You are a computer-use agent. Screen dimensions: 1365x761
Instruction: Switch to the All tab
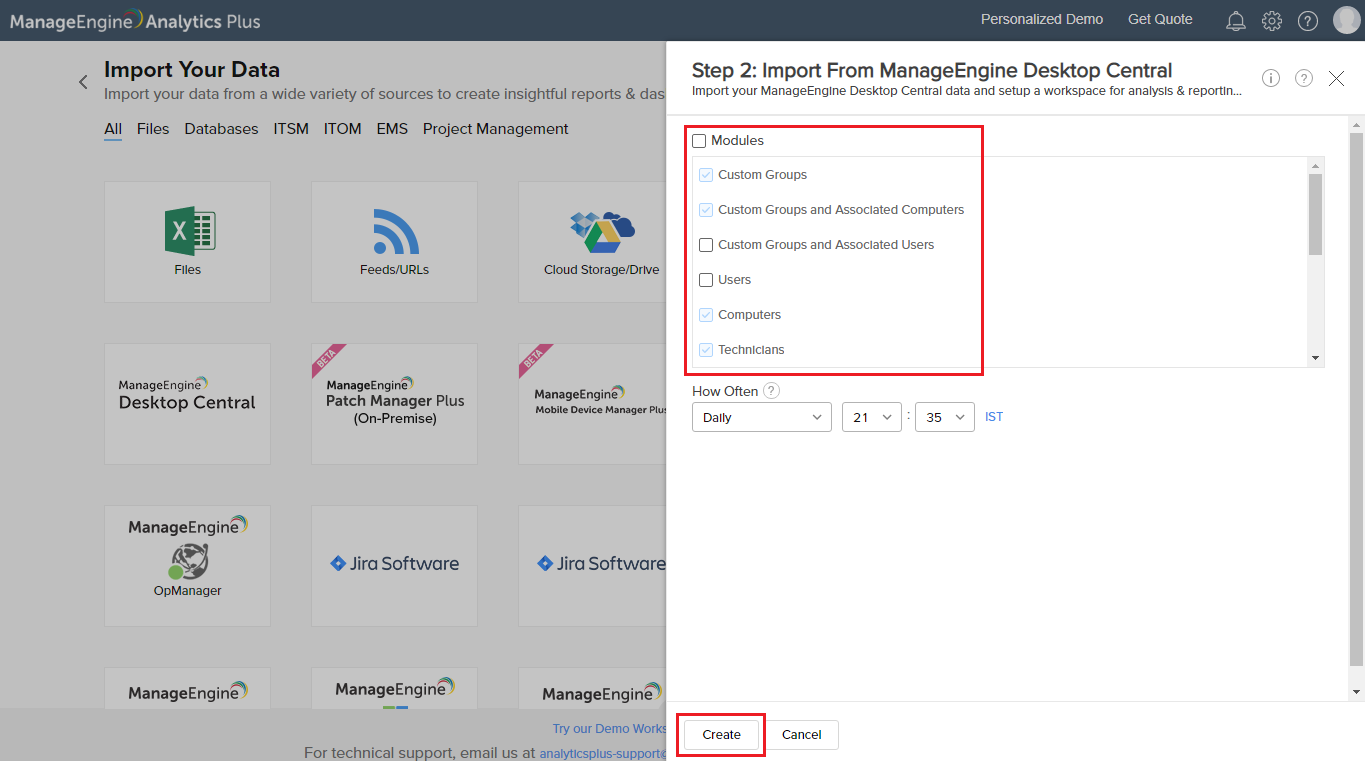113,129
